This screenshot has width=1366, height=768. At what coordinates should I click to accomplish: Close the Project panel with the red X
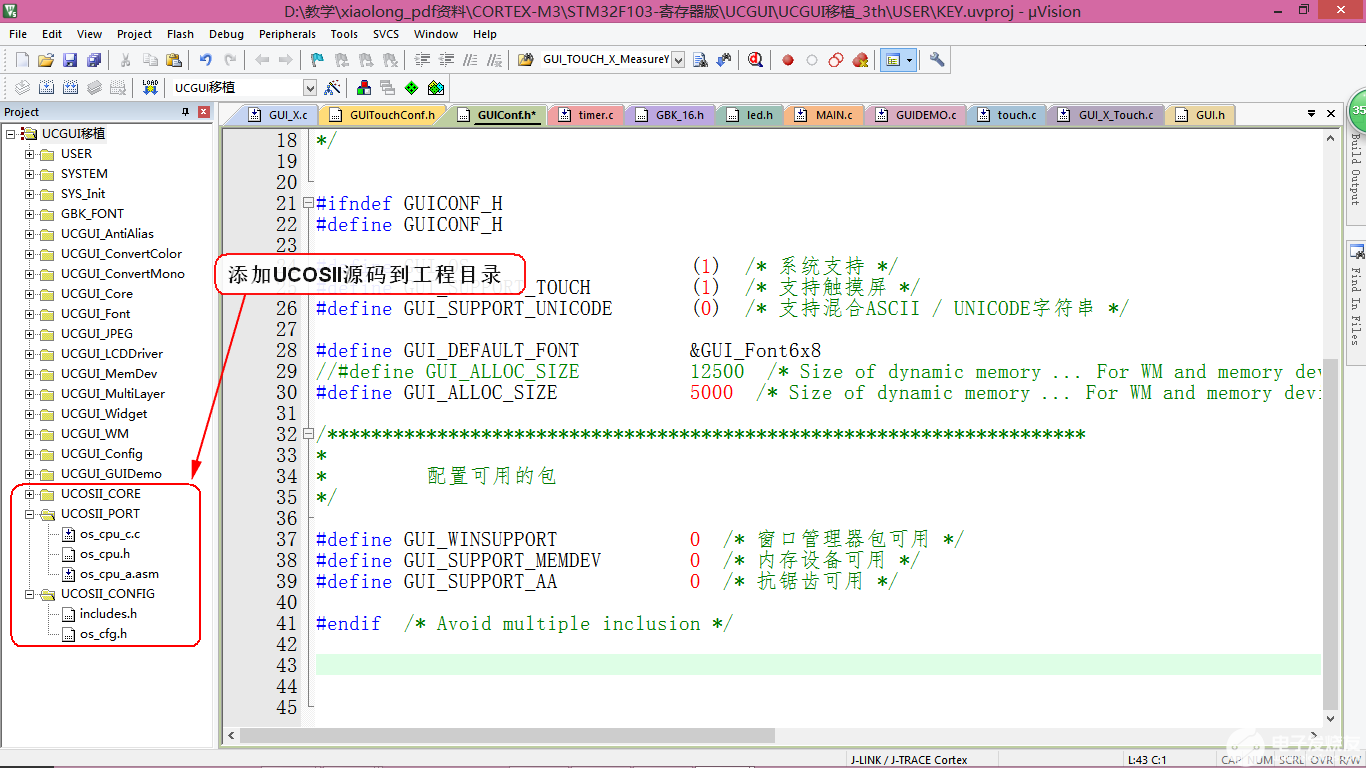204,112
